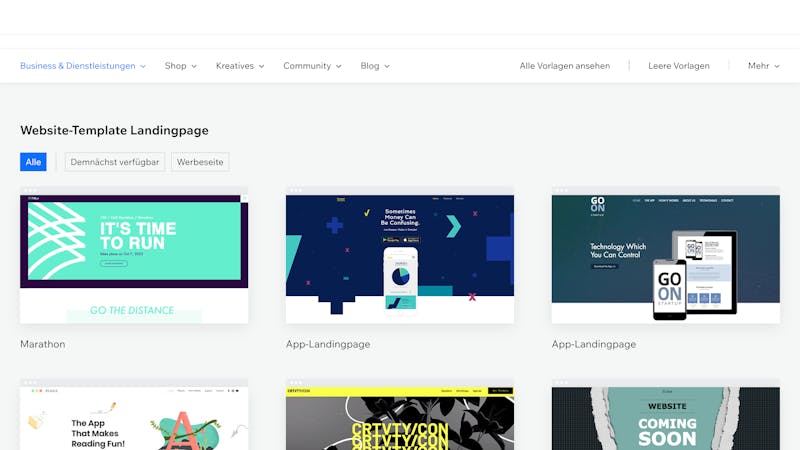
Task: Expand the chevron next to Shop
Action: (x=194, y=66)
